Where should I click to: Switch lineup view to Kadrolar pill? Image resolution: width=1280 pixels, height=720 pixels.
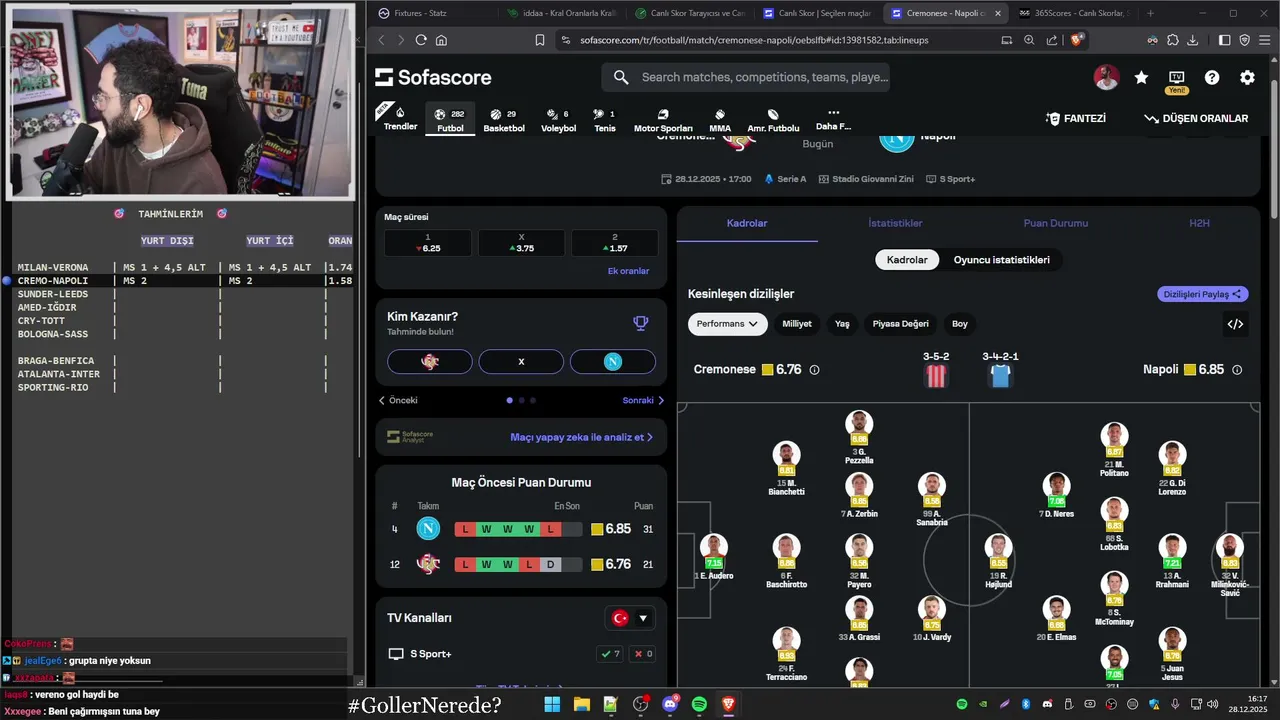click(907, 260)
